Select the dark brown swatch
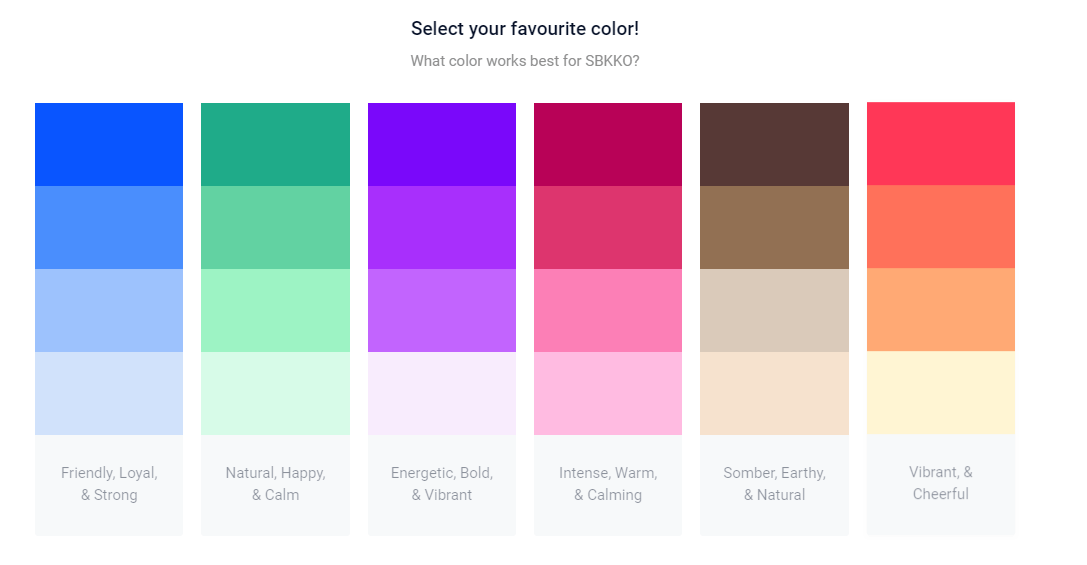 tap(774, 144)
